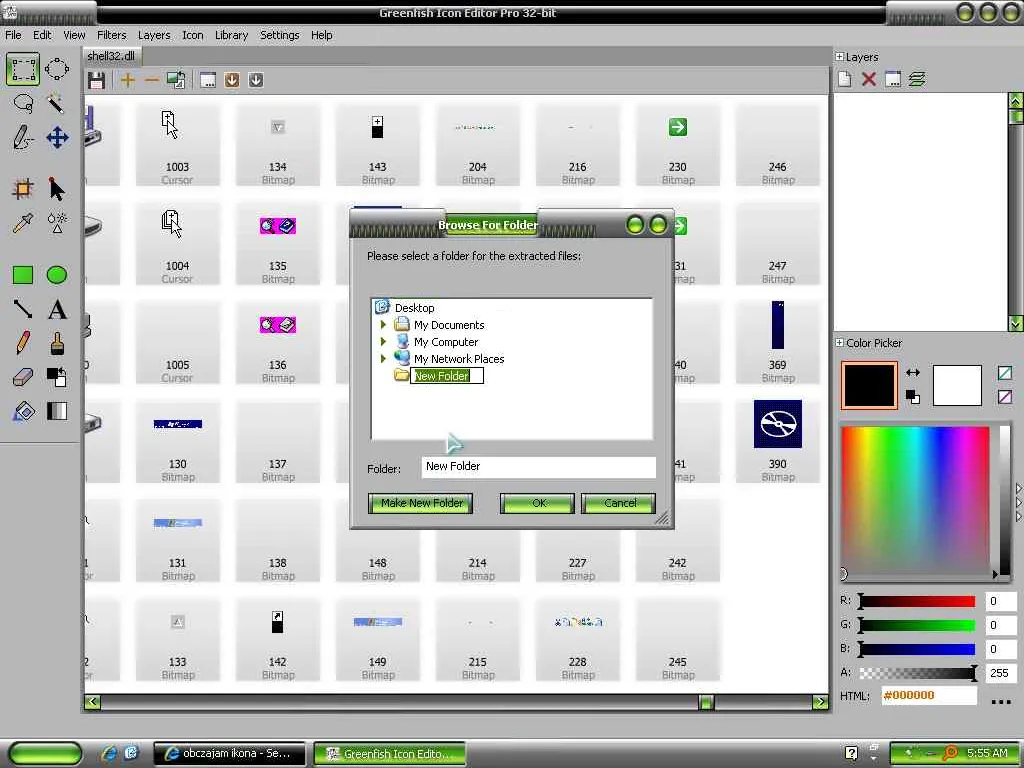This screenshot has height=768, width=1024.
Task: Click inside the Folder name field
Action: (538, 466)
